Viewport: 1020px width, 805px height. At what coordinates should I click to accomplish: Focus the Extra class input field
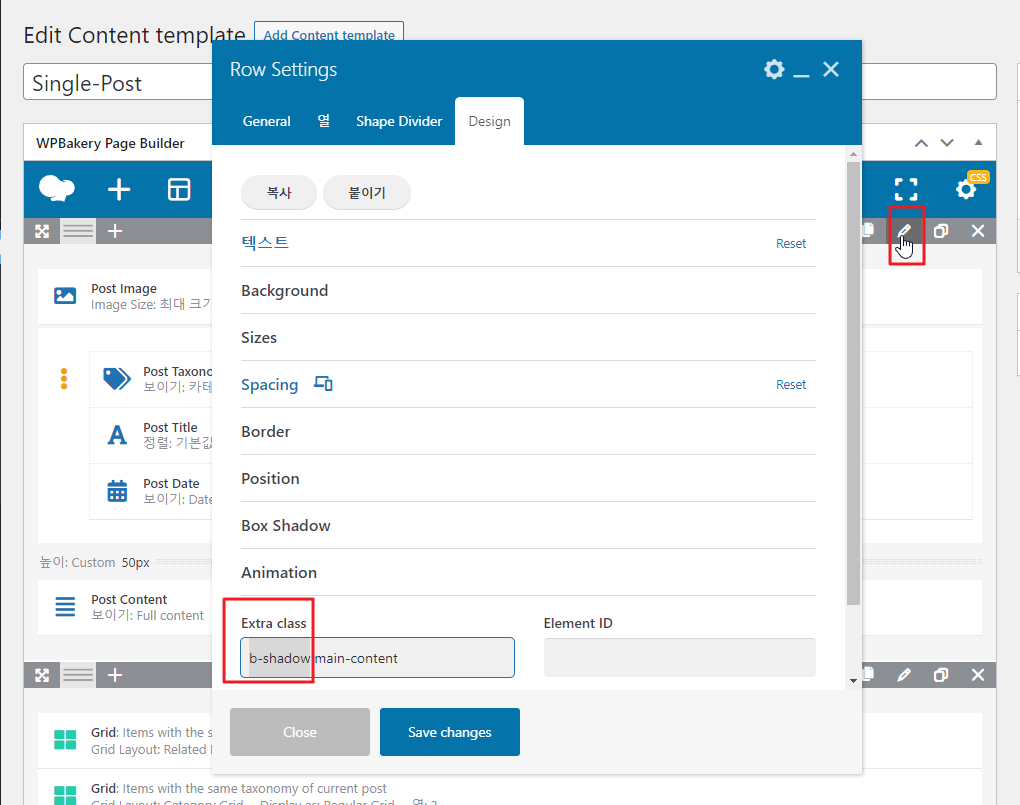(x=377, y=658)
